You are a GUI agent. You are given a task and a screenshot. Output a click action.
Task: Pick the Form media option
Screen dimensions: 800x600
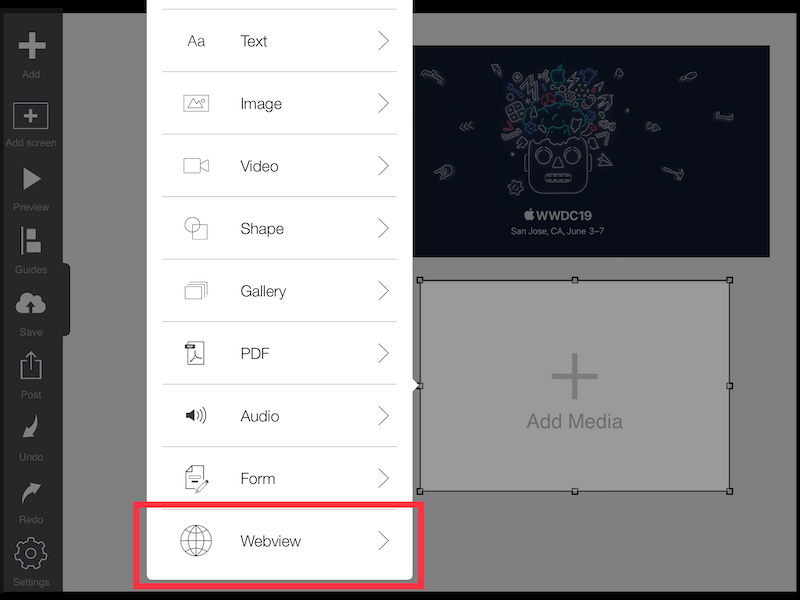280,478
